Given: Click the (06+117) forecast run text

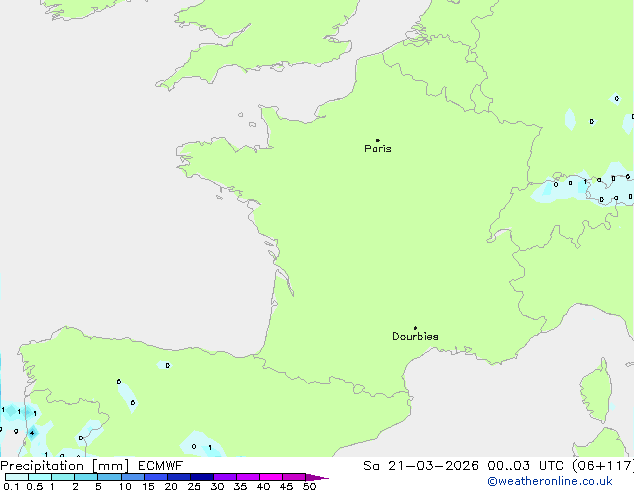Looking at the screenshot, I should tap(603, 466).
